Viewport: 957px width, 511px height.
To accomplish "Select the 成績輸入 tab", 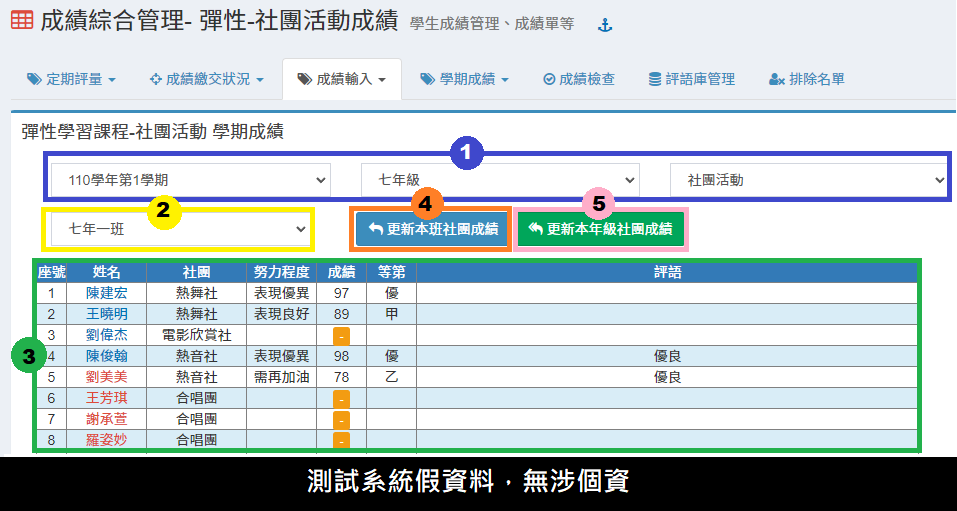I will 341,79.
